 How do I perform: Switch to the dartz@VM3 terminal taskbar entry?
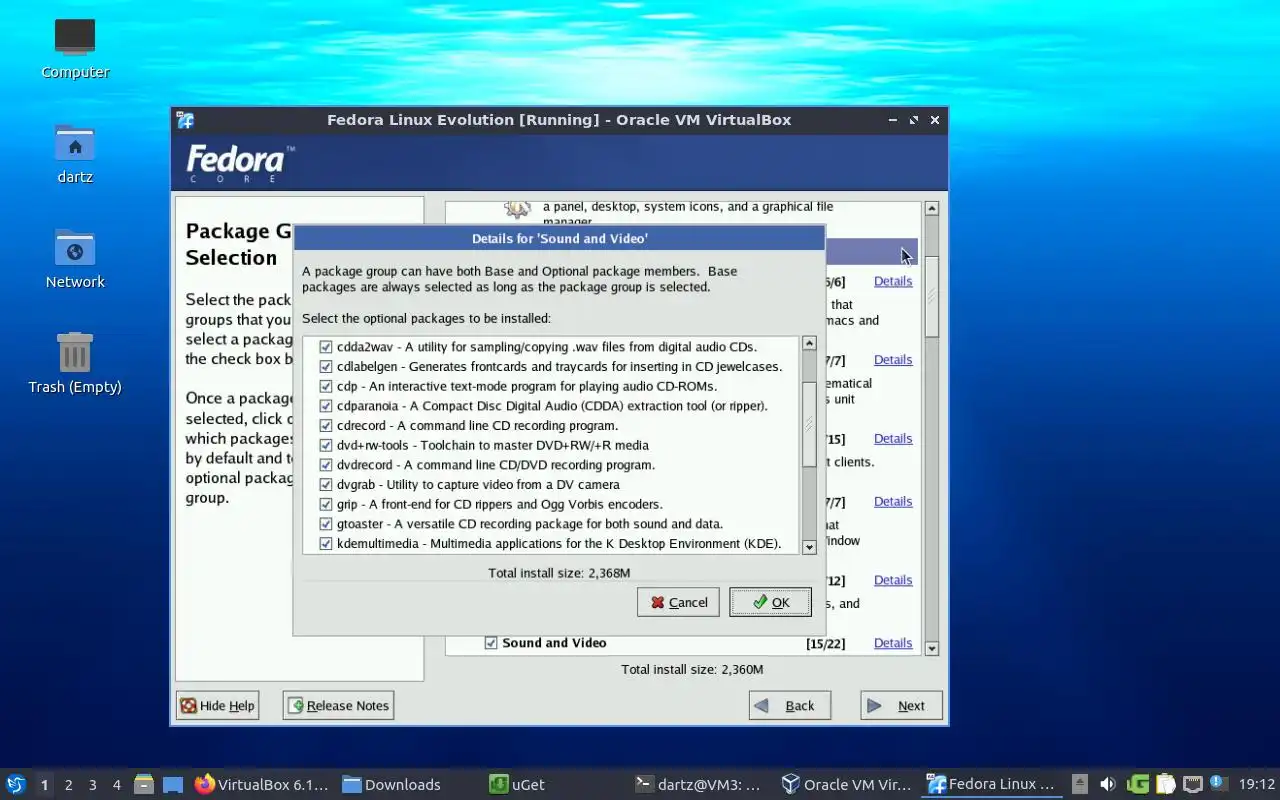[698, 784]
